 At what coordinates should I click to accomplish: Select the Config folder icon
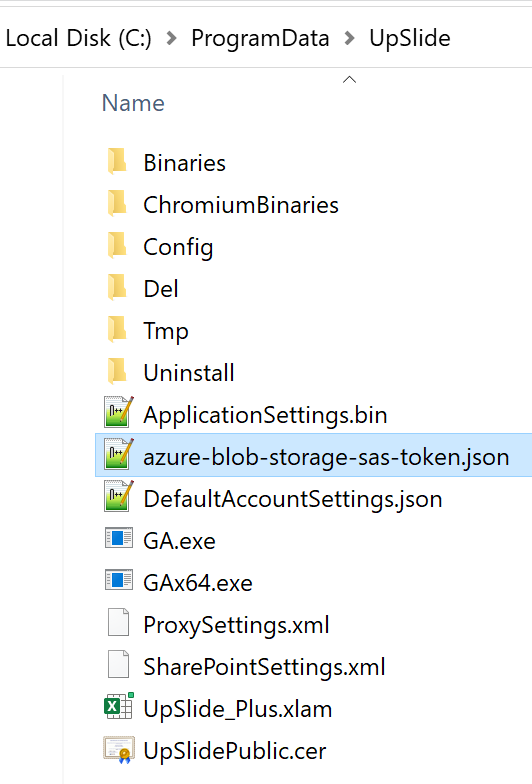118,246
